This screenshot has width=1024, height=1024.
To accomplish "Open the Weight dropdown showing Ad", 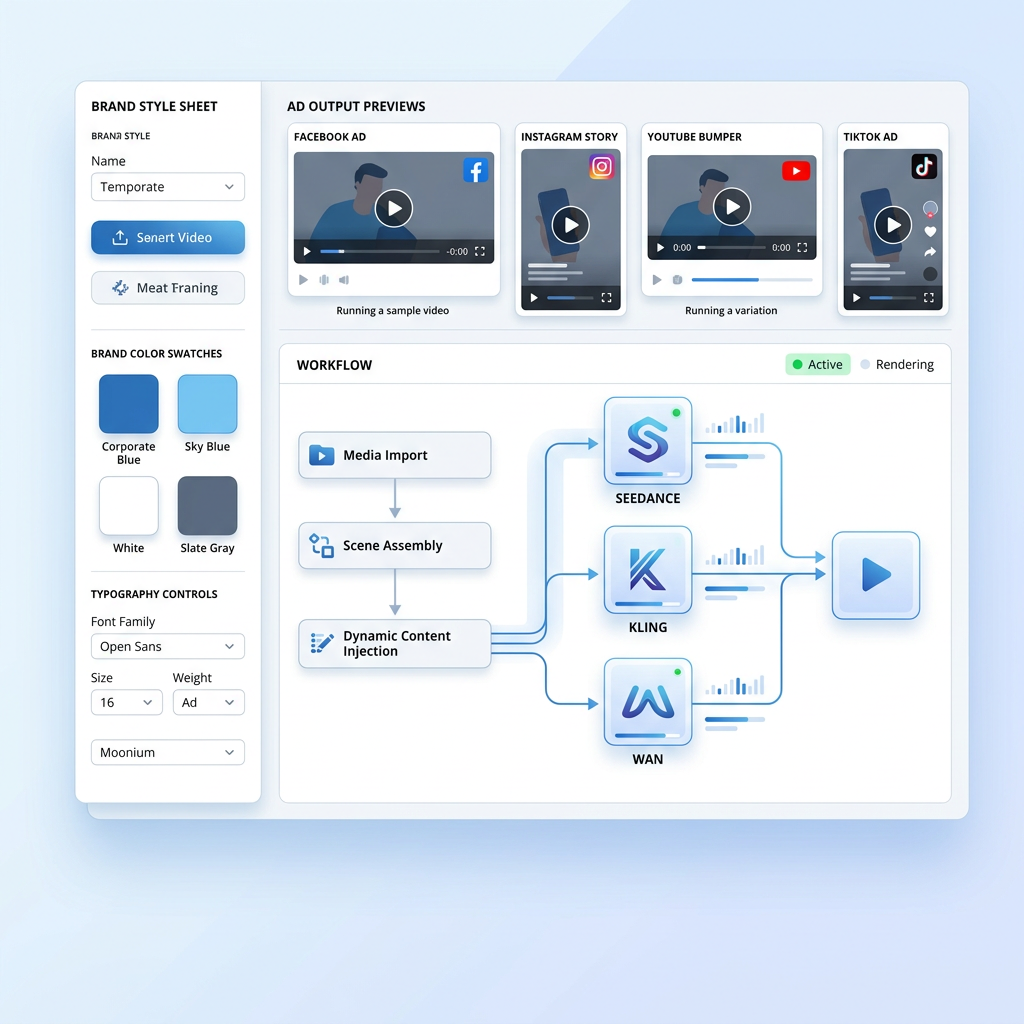I will [209, 703].
